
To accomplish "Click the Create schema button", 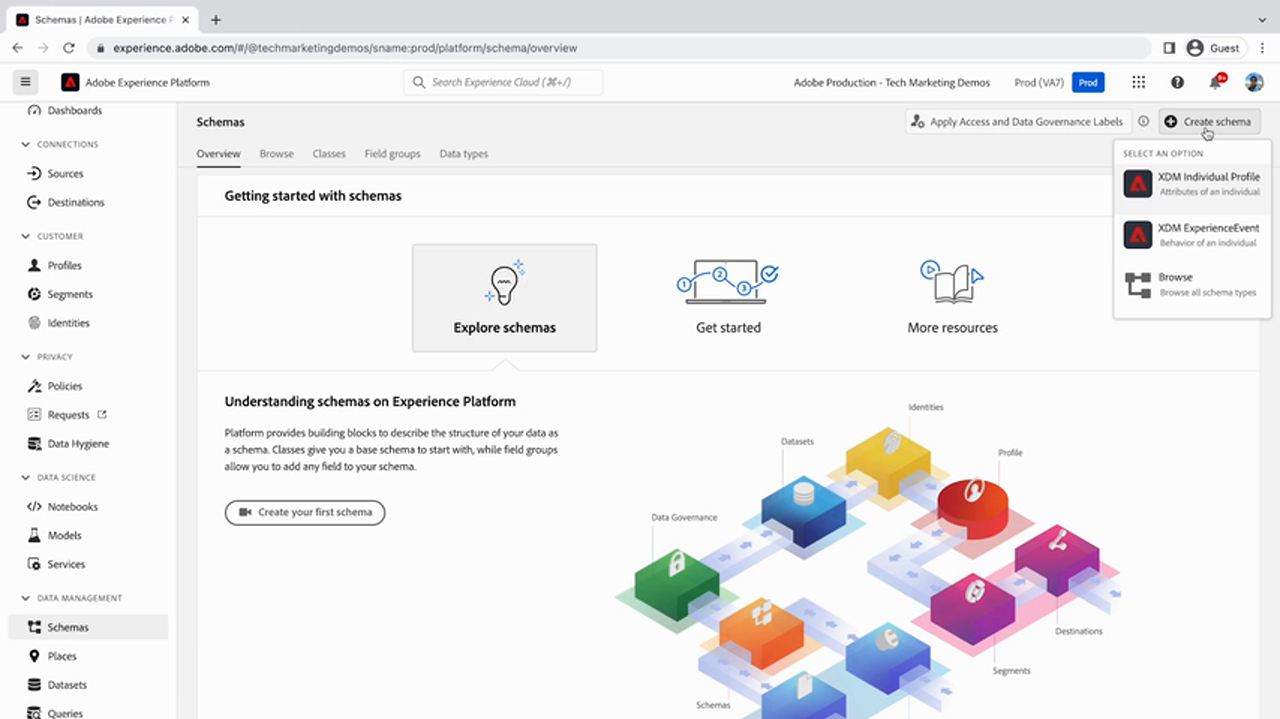I will [x=1209, y=122].
